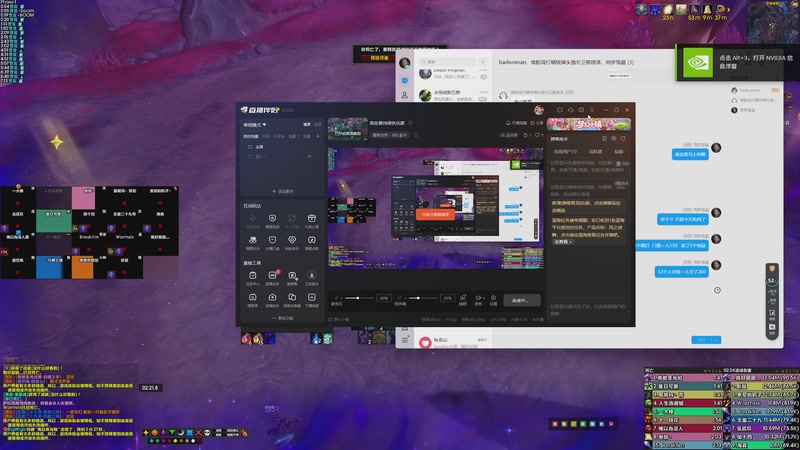Click the blue send button in chat window
The image size is (800, 450).
(702, 340)
